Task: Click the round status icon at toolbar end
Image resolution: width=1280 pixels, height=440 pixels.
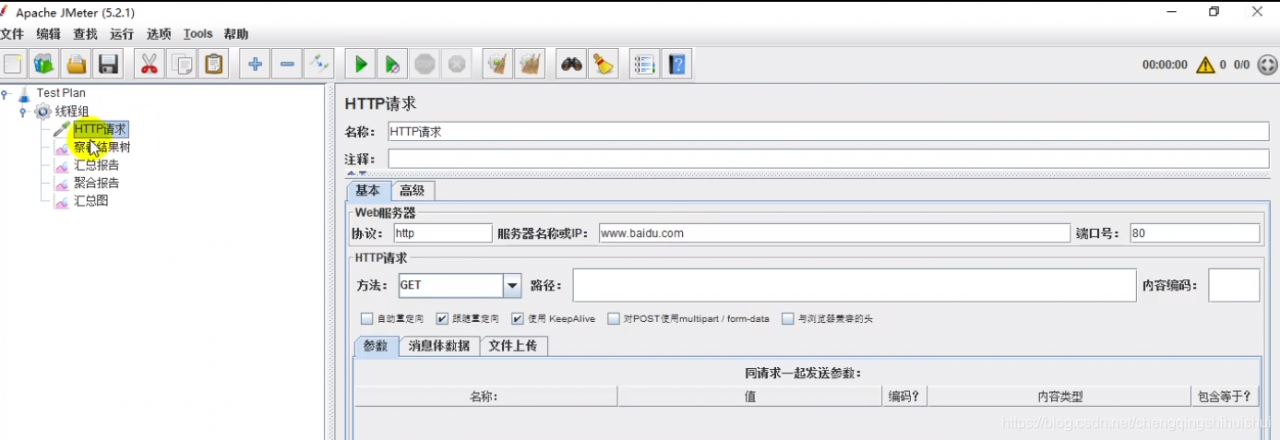Action: click(x=1267, y=64)
